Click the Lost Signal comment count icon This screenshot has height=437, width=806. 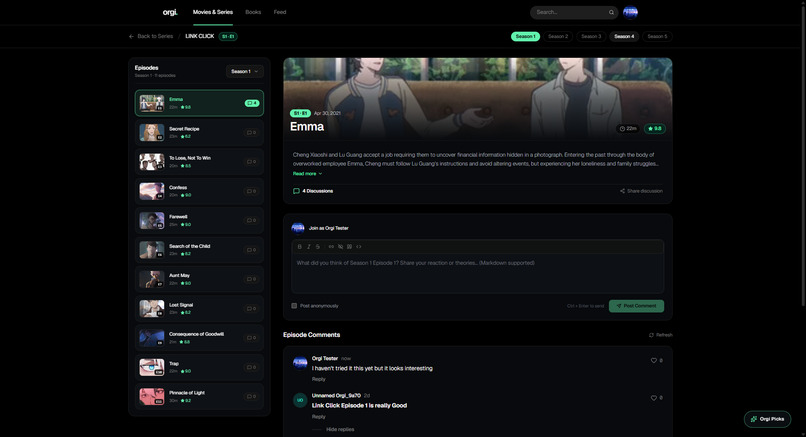coord(251,308)
